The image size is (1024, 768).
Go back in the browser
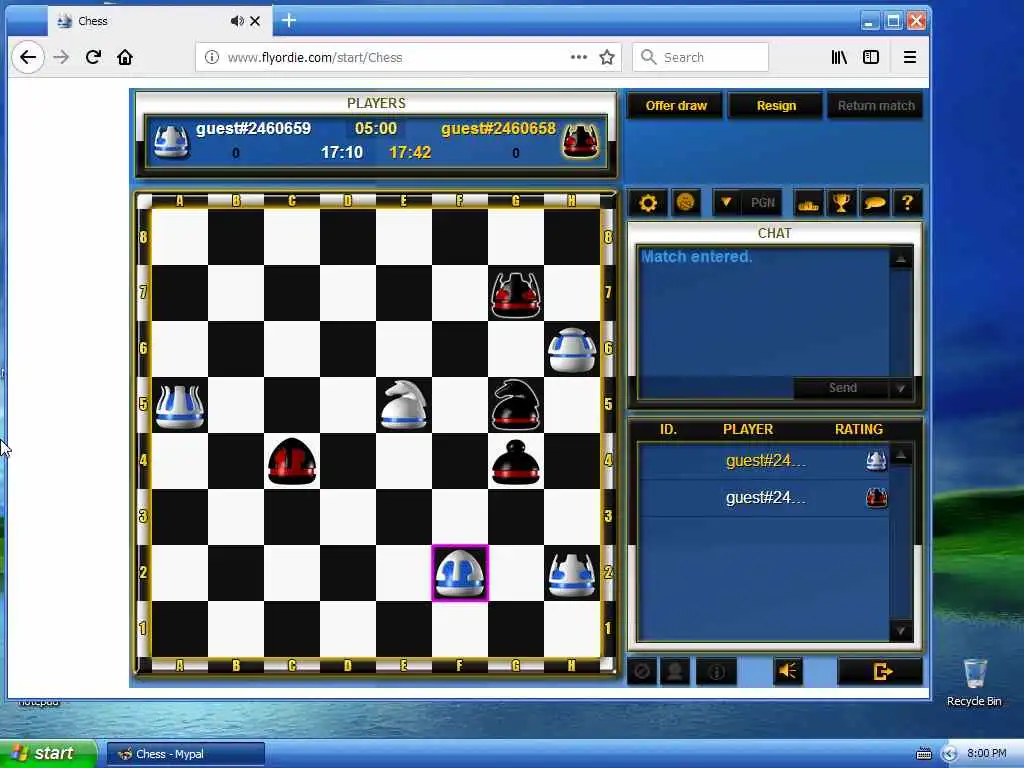[x=27, y=57]
